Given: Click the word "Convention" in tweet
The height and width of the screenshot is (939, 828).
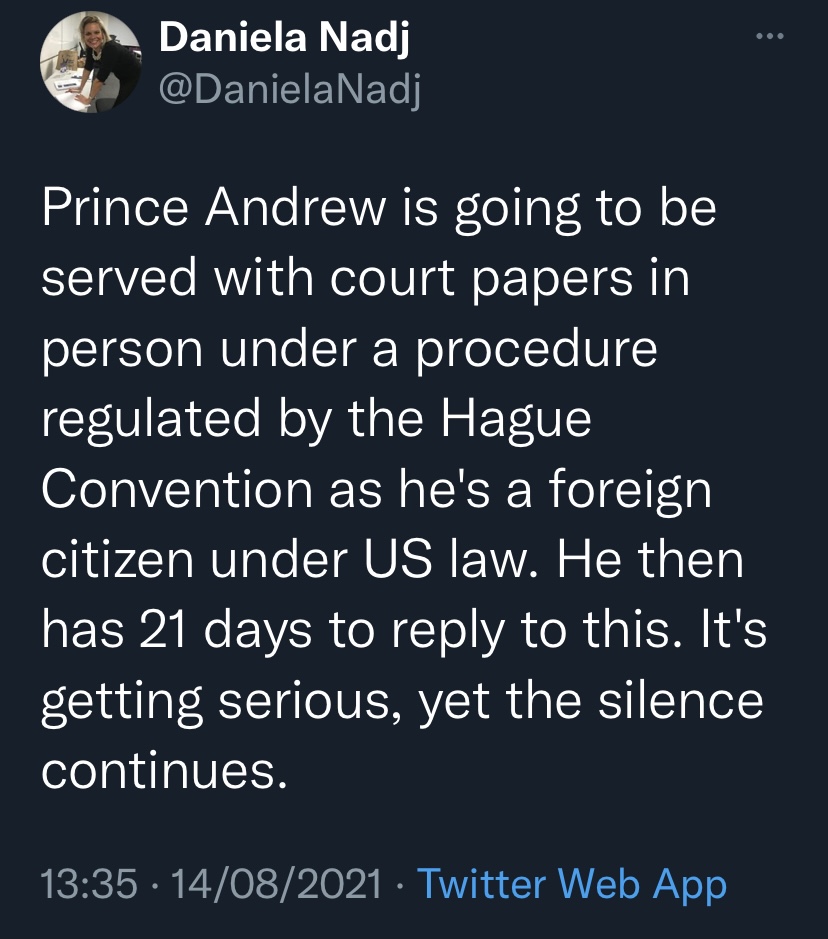Looking at the screenshot, I should (177, 489).
